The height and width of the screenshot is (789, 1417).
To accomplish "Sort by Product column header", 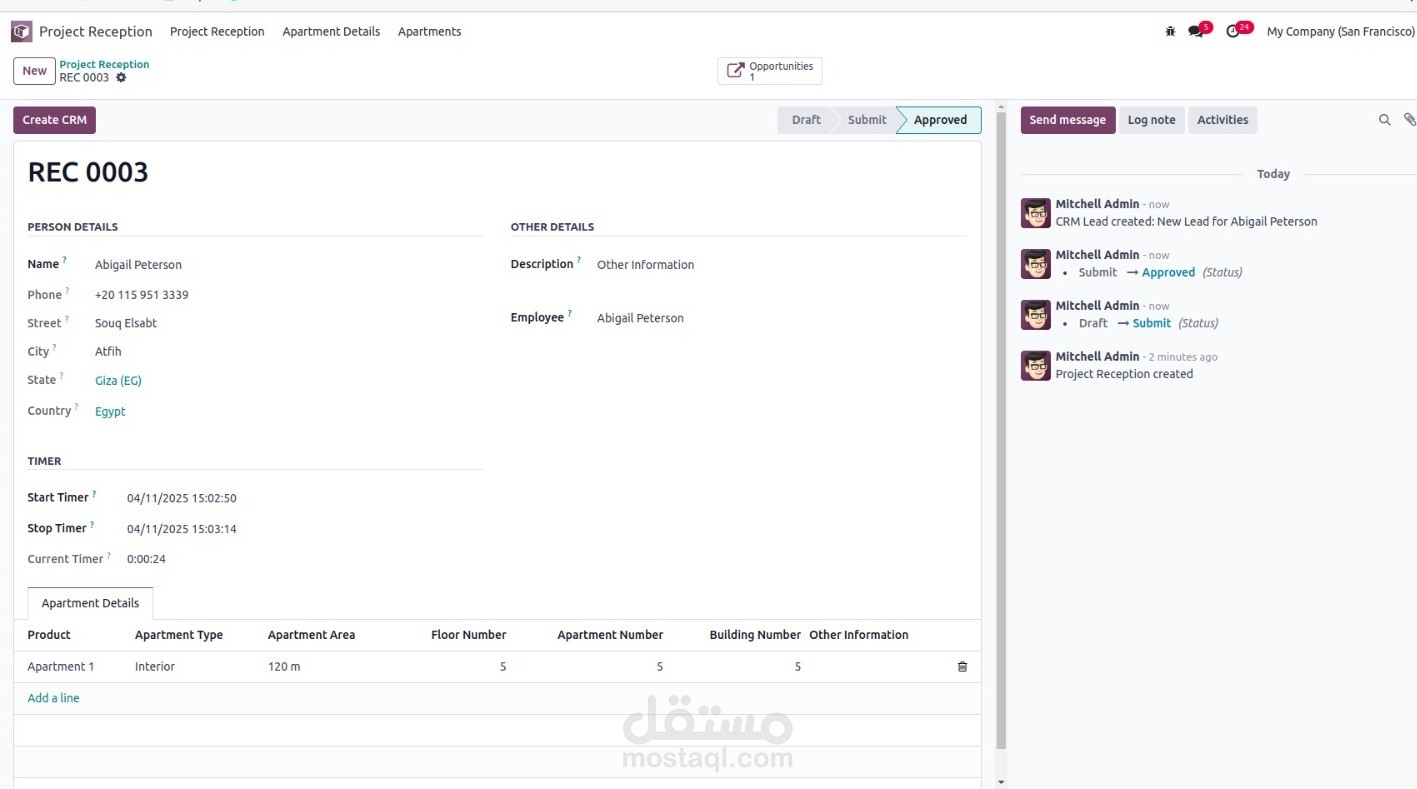I will pyautogui.click(x=49, y=635).
